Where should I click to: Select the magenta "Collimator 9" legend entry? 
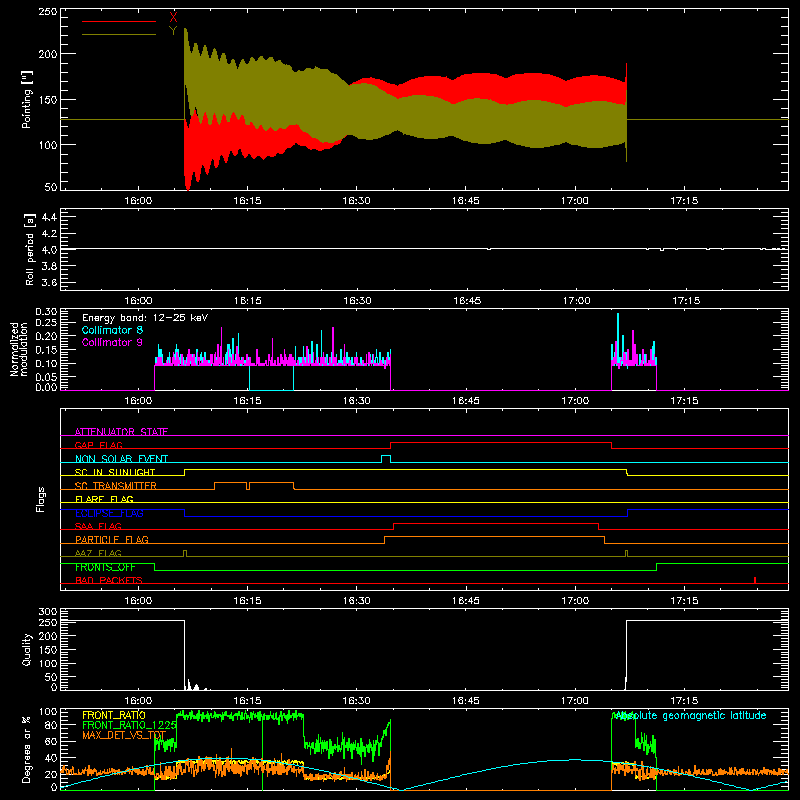[x=112, y=342]
